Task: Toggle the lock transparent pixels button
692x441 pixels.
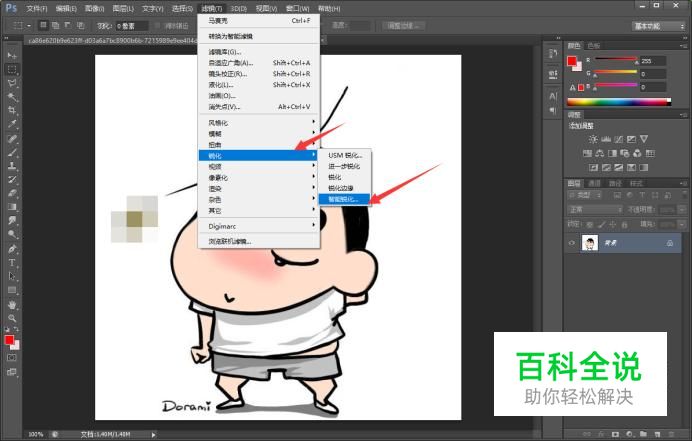Action: pyautogui.click(x=589, y=224)
